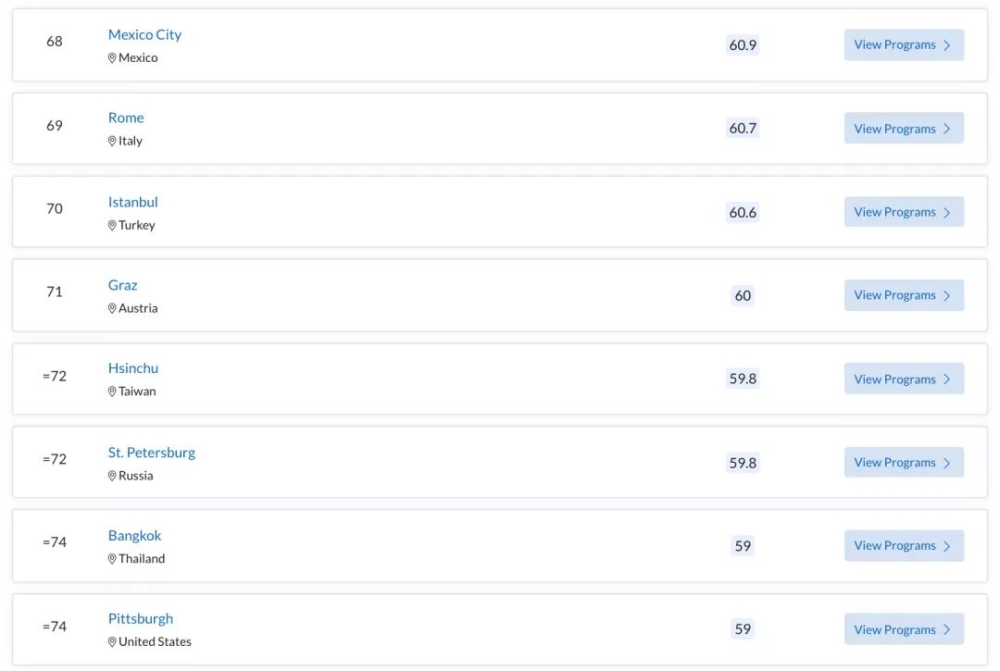View Programs for Bangkok
Screen dimensions: 1000x671
click(904, 545)
